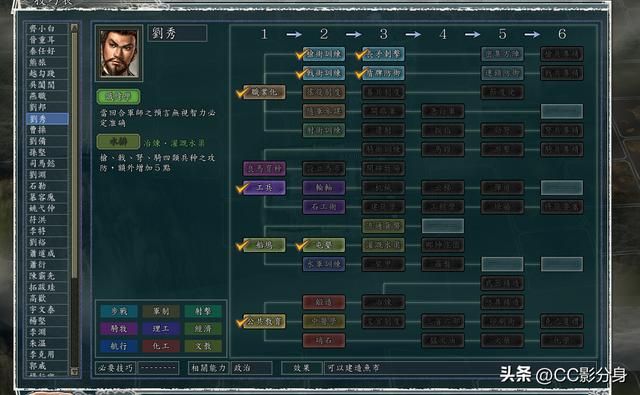Click the 航行 category swatch
Screen dimensions: 640x395
119,346
